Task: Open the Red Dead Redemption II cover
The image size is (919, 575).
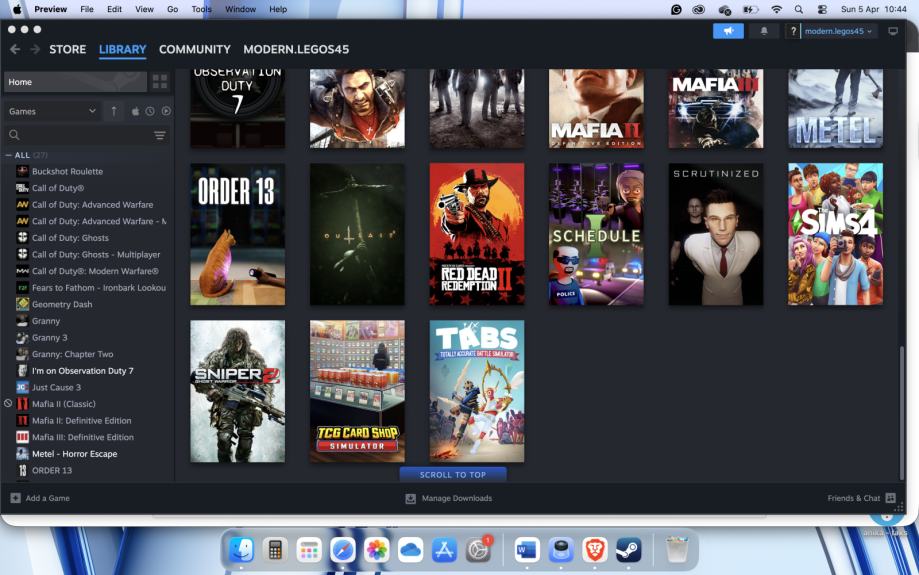Action: tap(477, 234)
